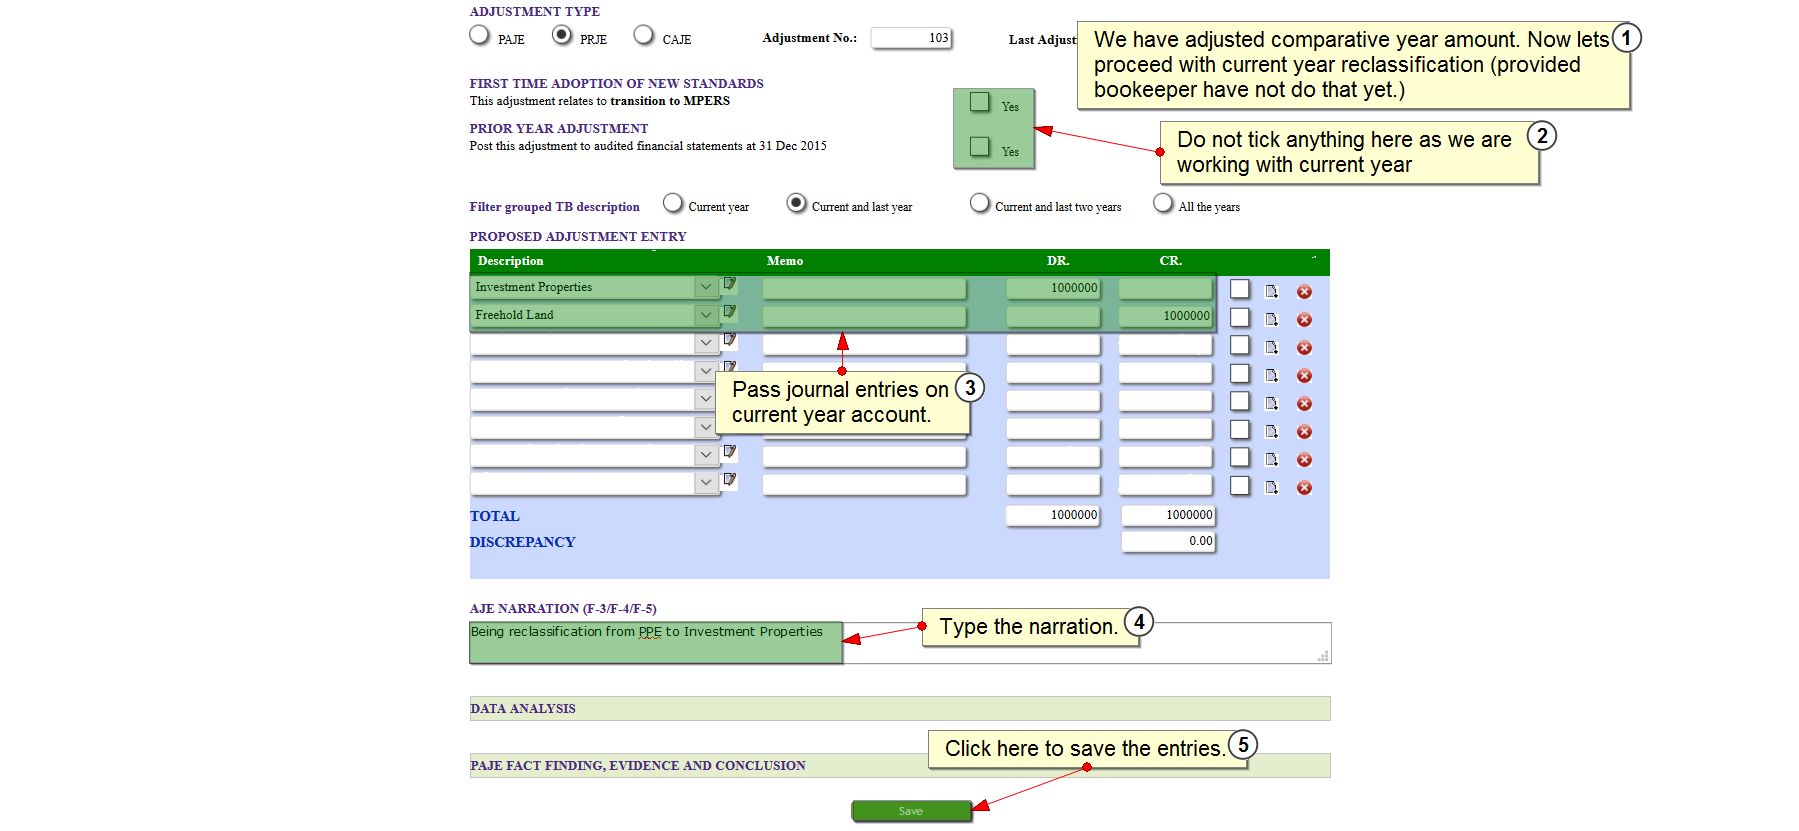The image size is (1799, 831).
Task: Expand the Investment Properties description dropdown
Action: tap(706, 287)
